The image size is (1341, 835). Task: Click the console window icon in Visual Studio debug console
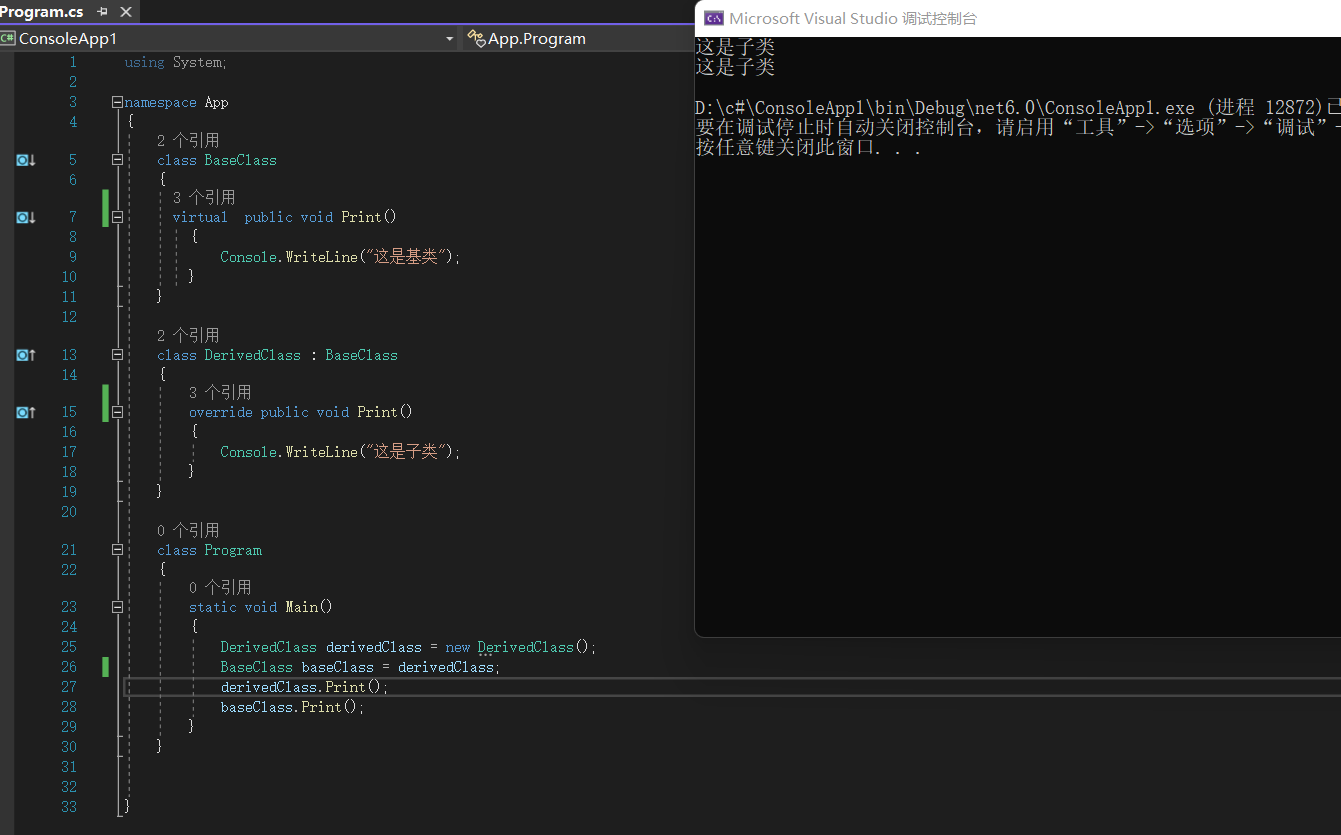point(714,18)
